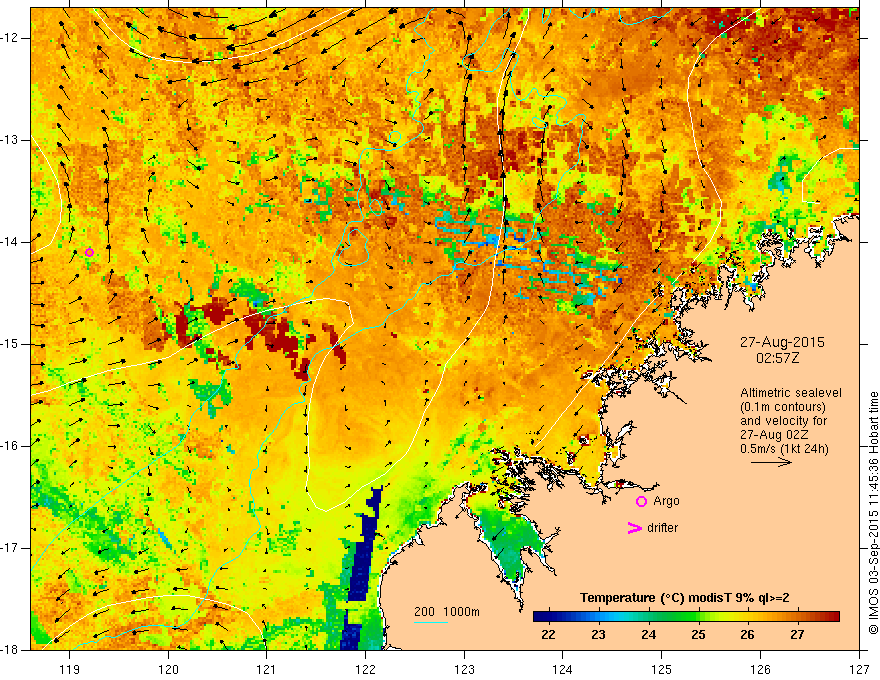Click the latitude label -14
The width and height of the screenshot is (880, 680).
tap(11, 242)
